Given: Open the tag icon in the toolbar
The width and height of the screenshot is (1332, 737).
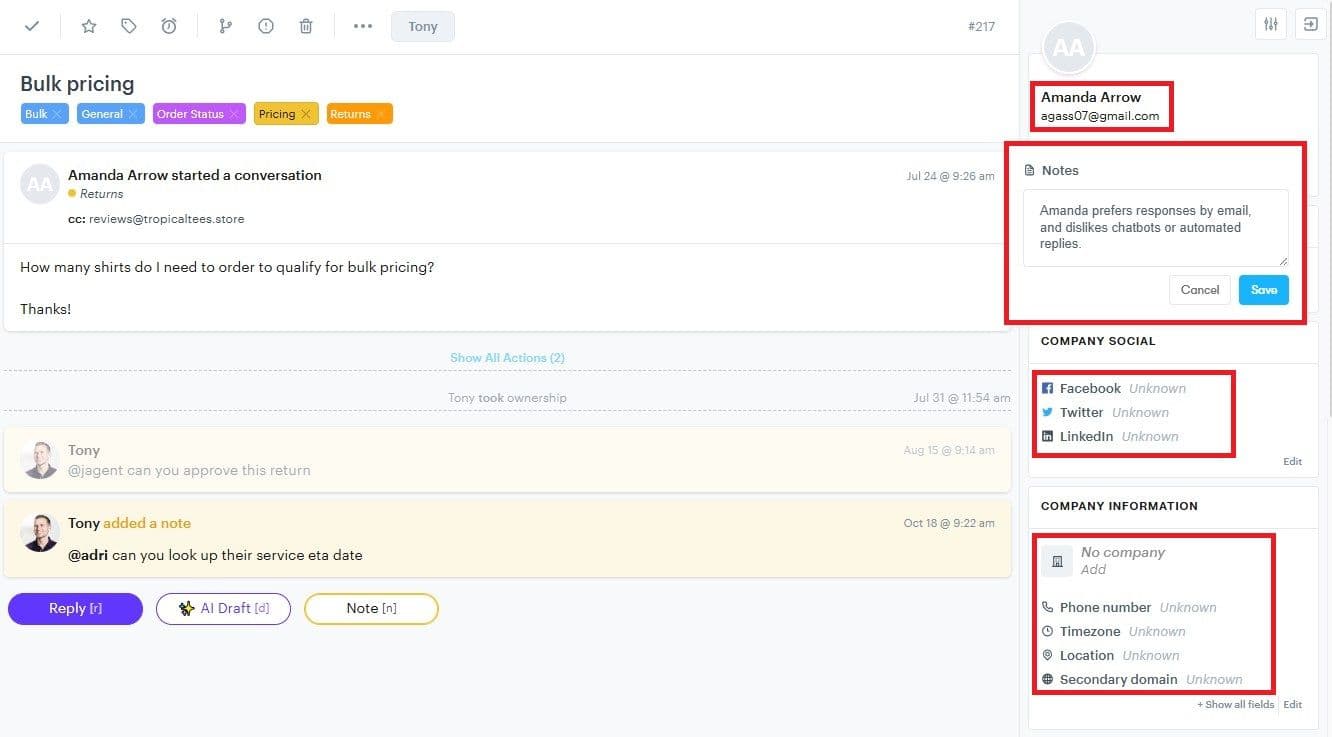Looking at the screenshot, I should coord(128,26).
